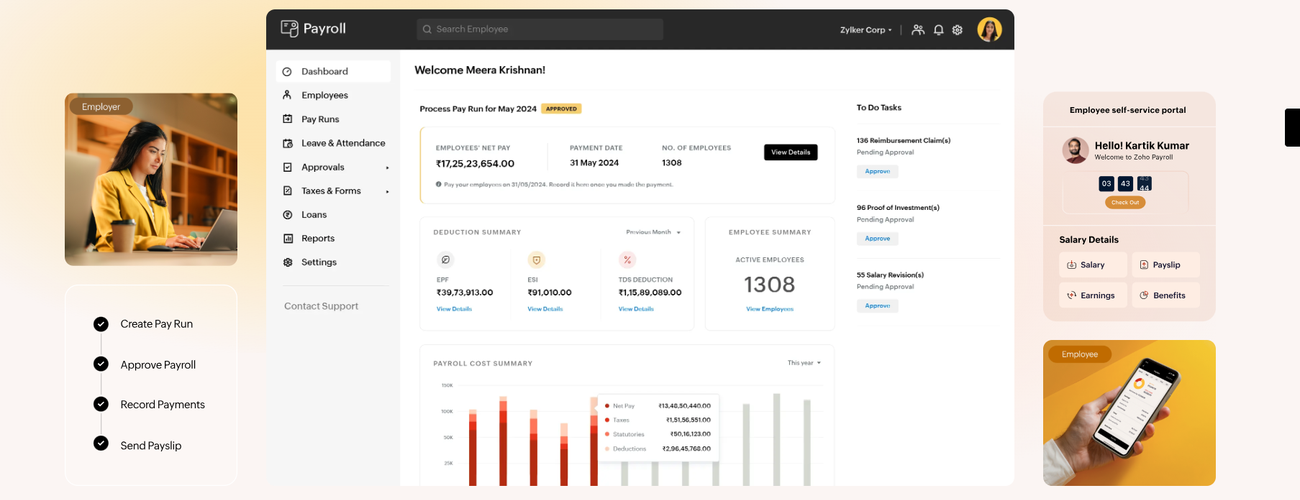This screenshot has width=1300, height=500.
Task: Click the info icon below net pay
Action: [x=438, y=184]
